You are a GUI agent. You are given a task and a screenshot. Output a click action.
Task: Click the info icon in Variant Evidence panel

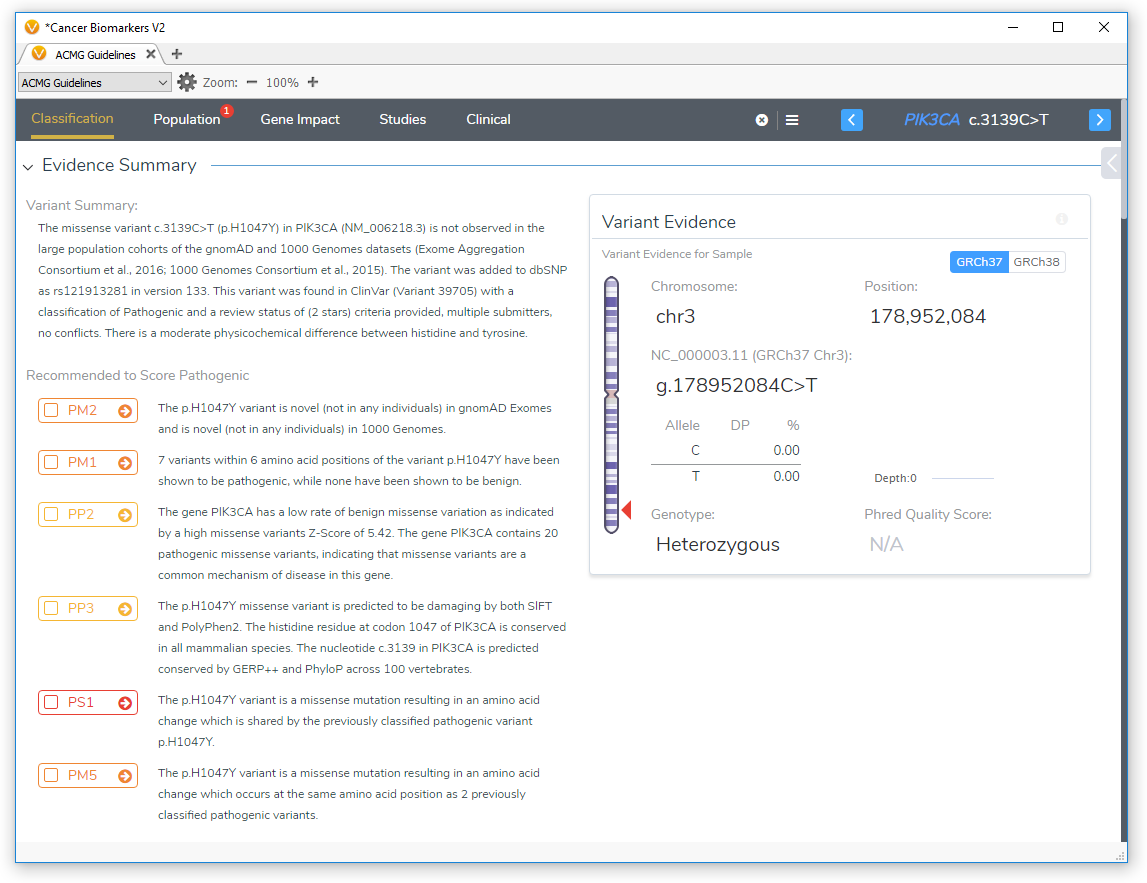tap(1063, 218)
